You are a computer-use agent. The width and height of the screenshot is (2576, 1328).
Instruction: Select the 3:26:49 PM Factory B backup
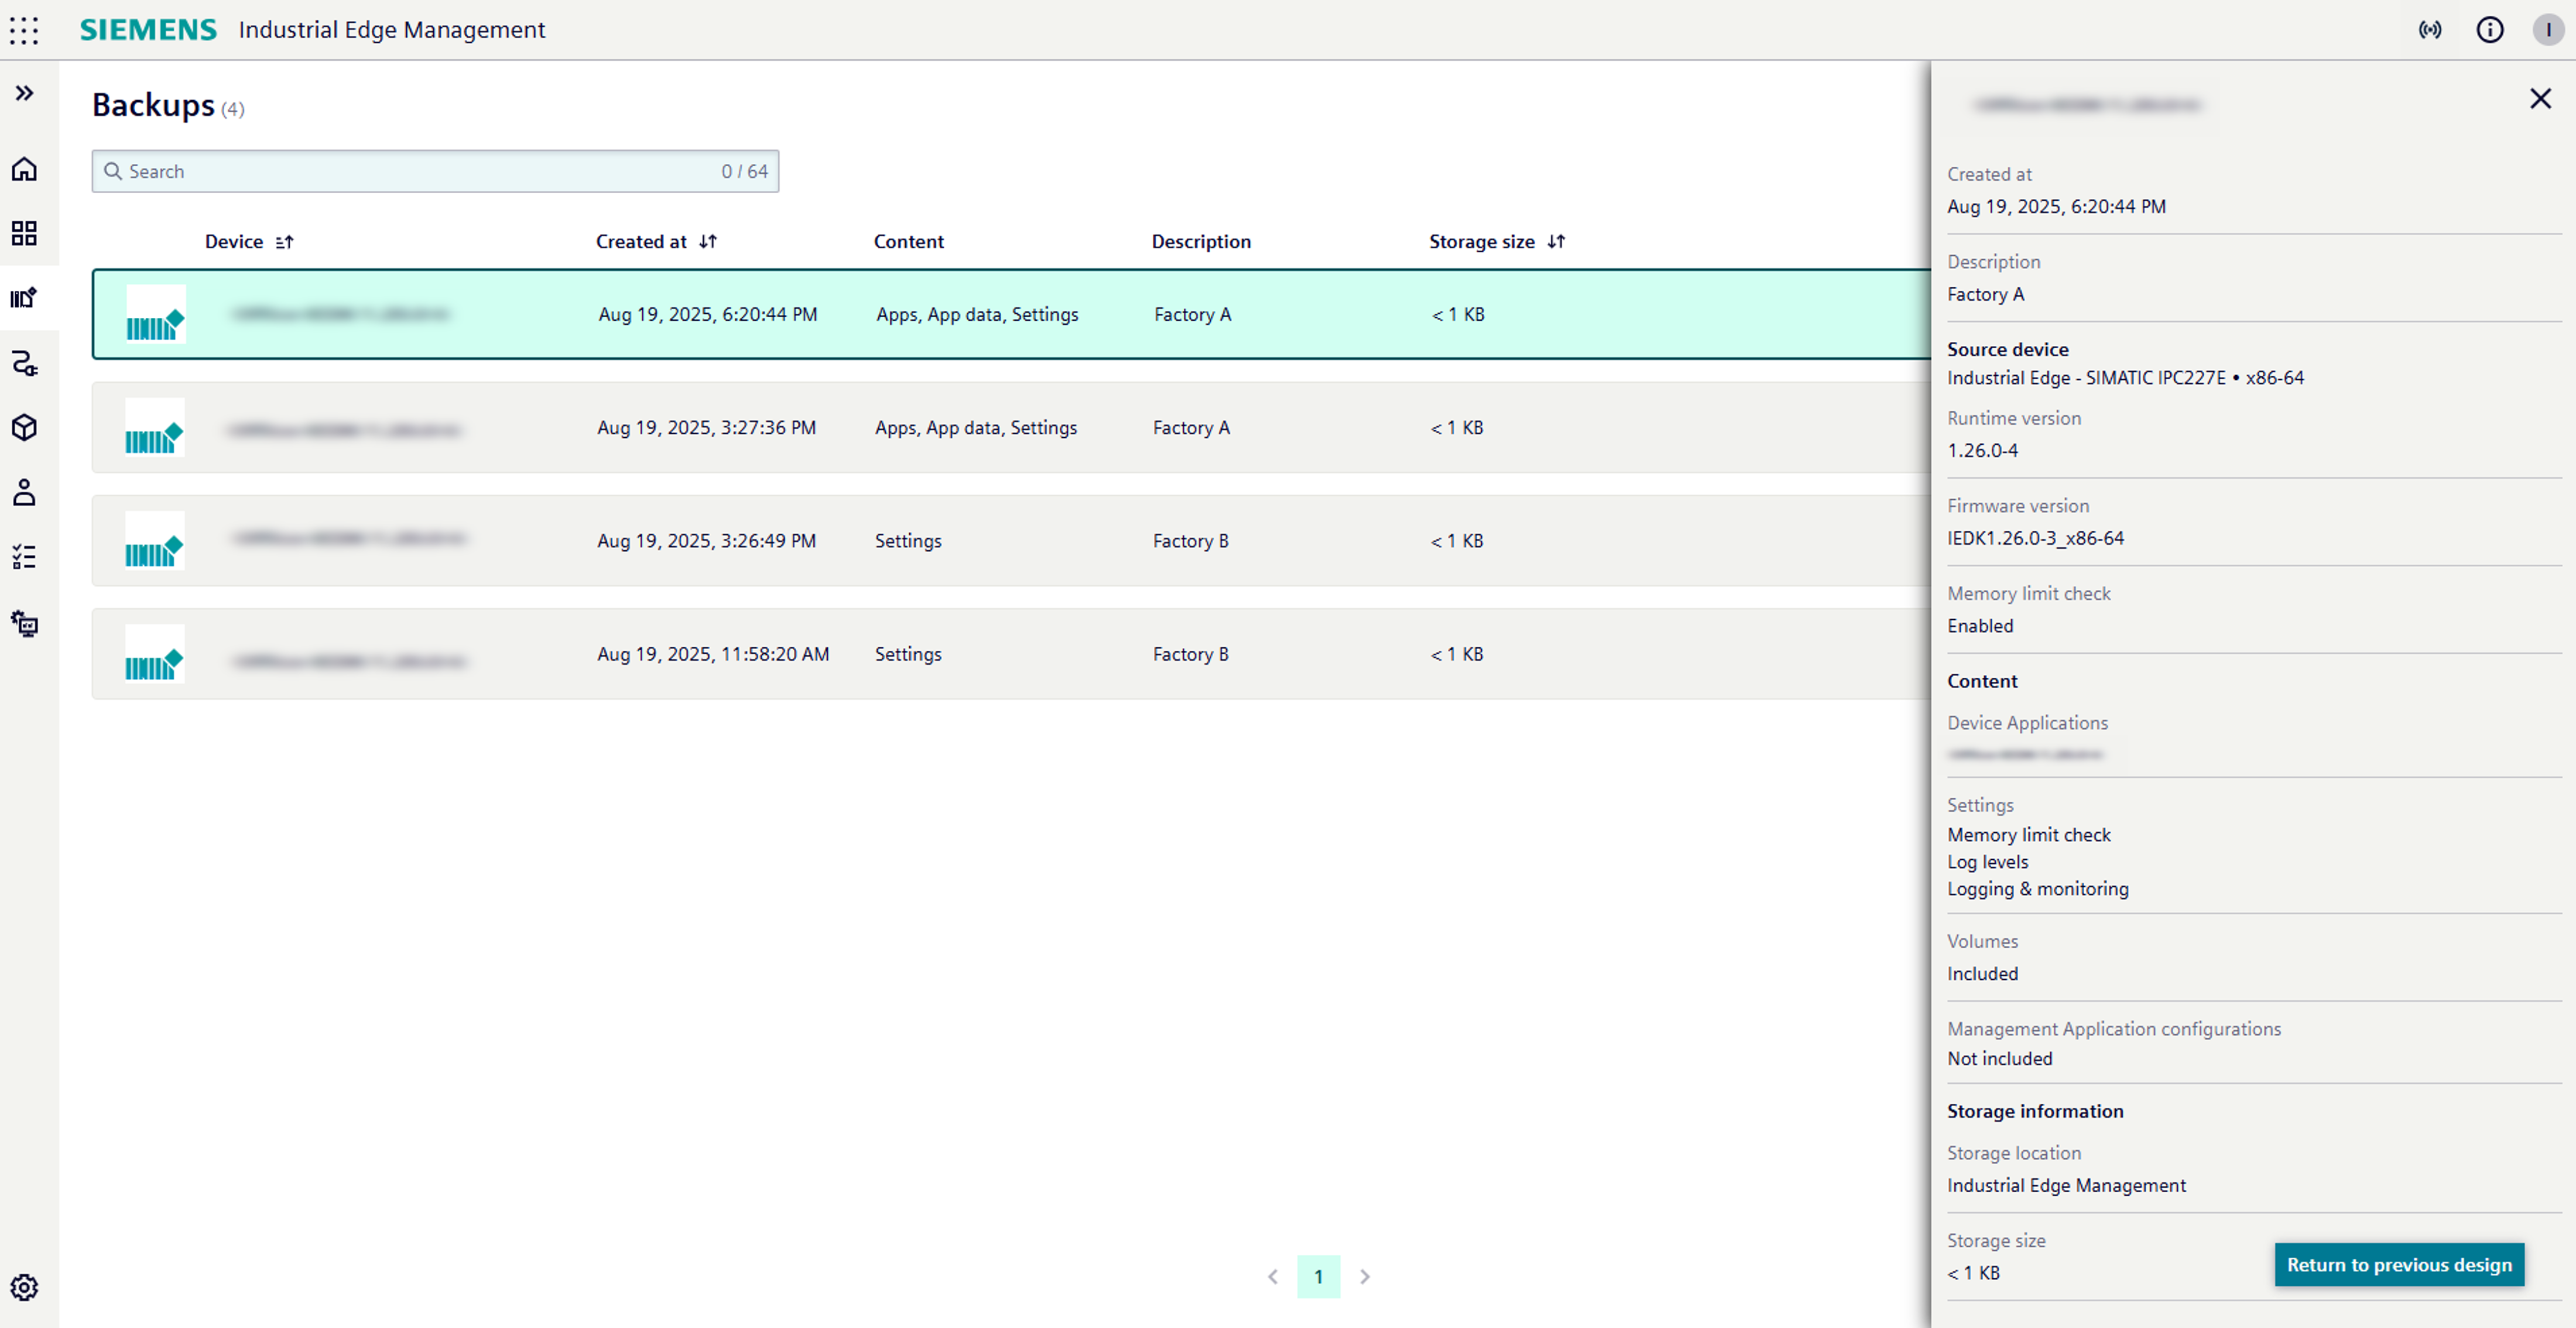[1010, 541]
